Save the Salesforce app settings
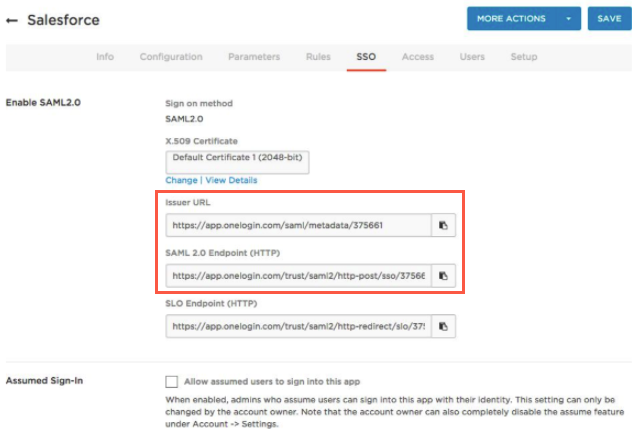Screen dimensions: 636x435 (x=609, y=19)
